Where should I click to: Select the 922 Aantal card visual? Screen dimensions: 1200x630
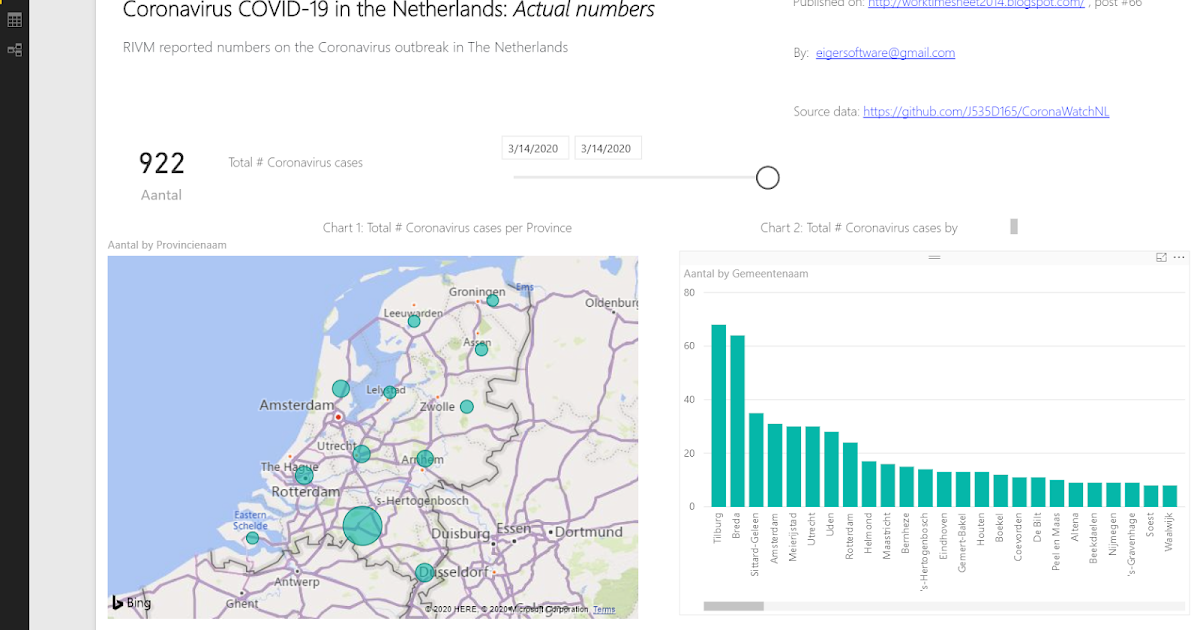[161, 172]
